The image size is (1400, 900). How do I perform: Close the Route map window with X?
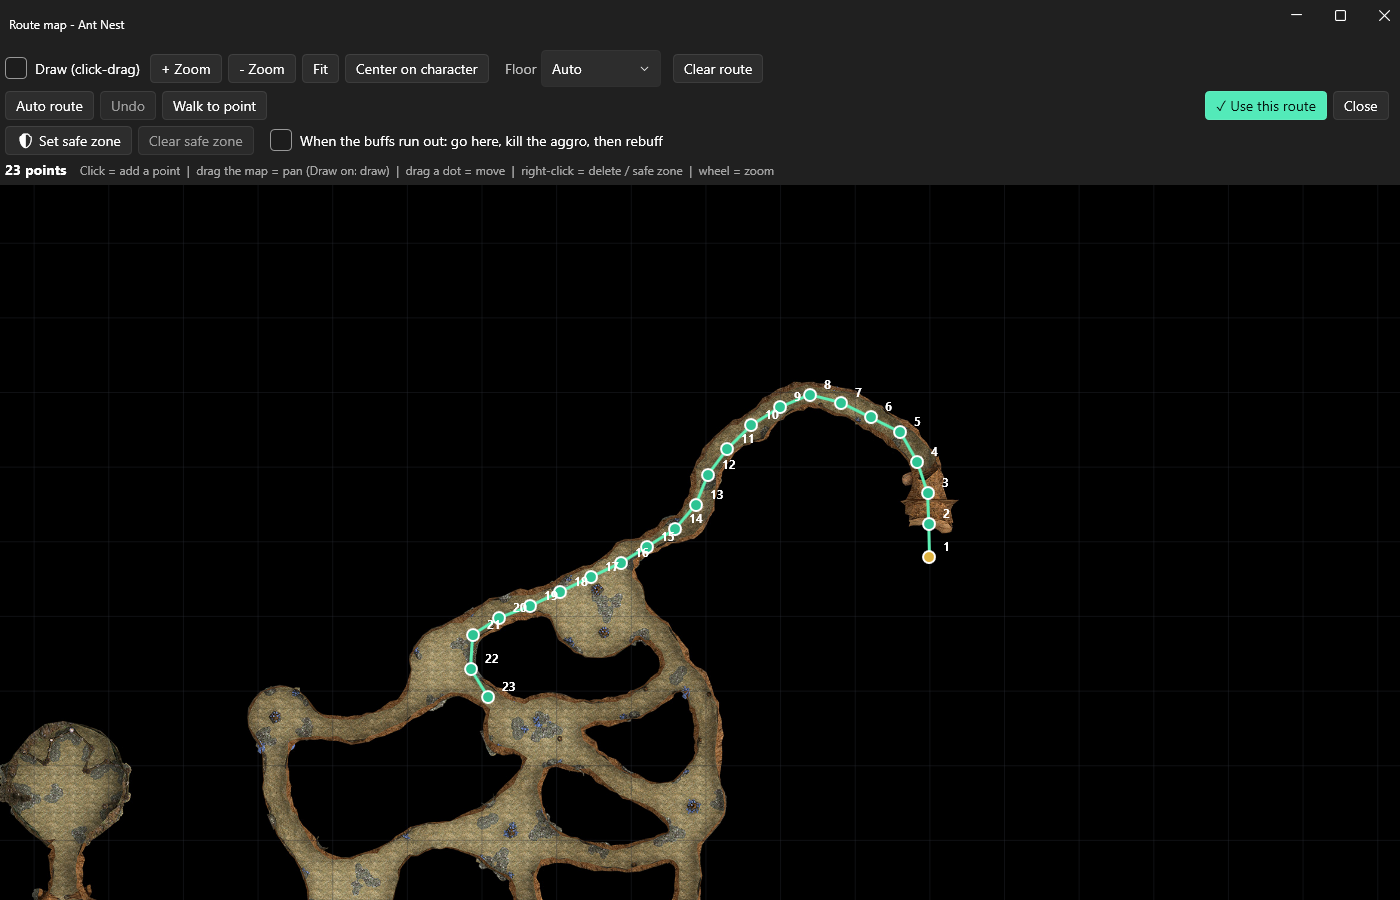(1384, 15)
